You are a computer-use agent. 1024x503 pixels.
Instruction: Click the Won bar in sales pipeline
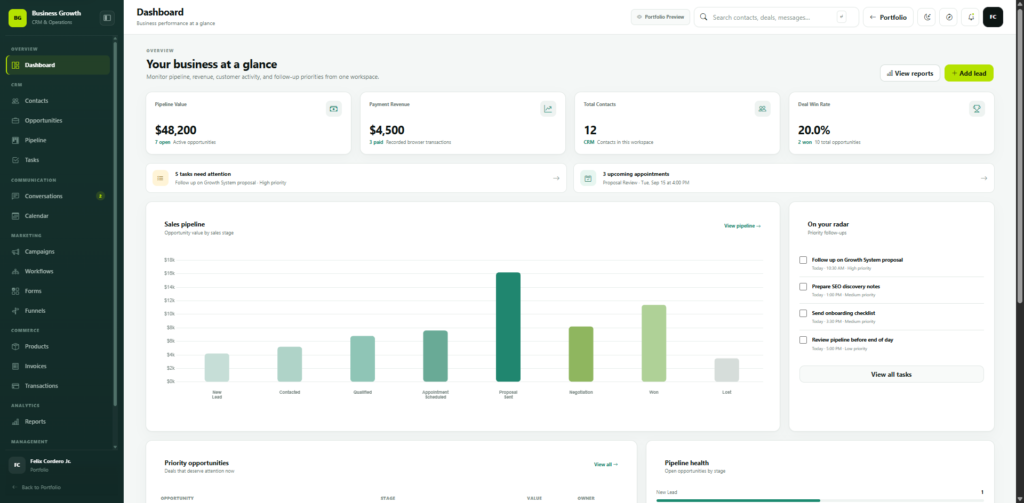654,343
